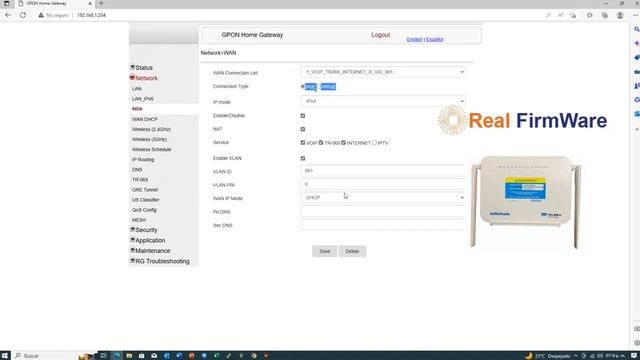Click the 'No seguro' warning icon
This screenshot has width=640, height=360.
click(41, 15)
